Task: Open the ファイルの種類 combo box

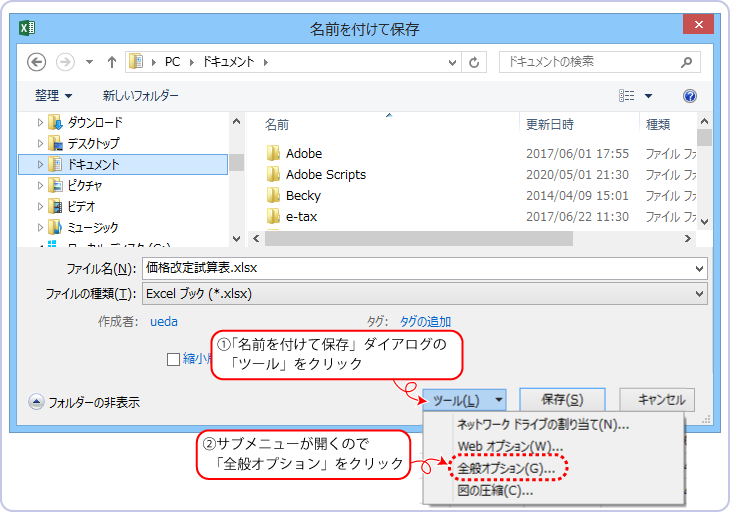Action: (x=425, y=294)
